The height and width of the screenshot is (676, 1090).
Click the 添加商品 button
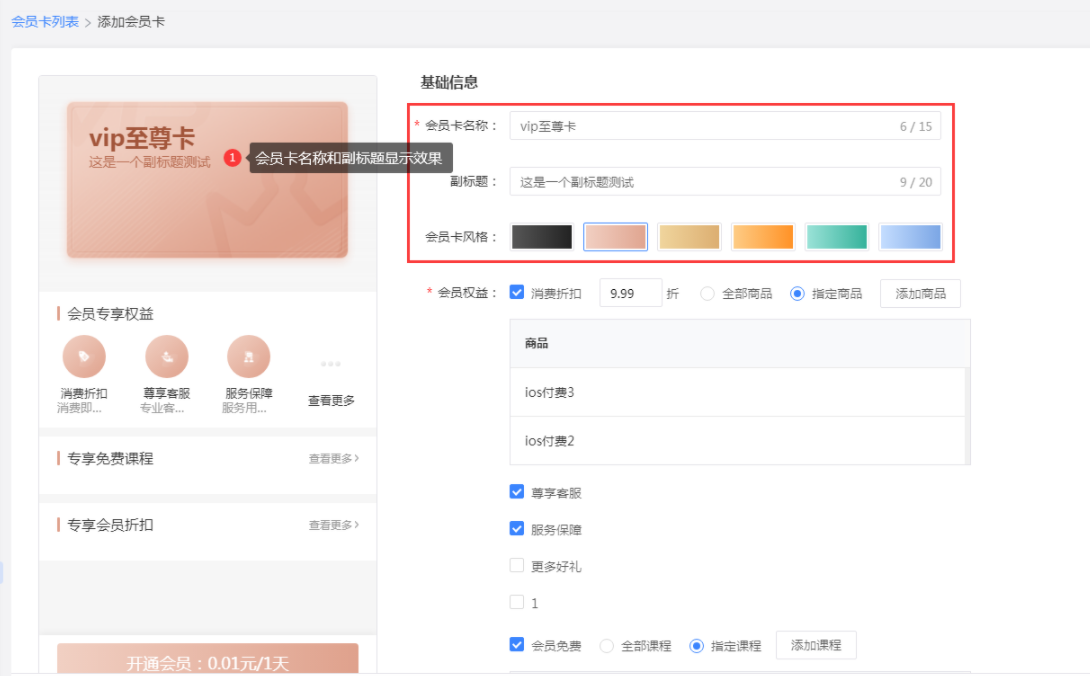point(920,293)
